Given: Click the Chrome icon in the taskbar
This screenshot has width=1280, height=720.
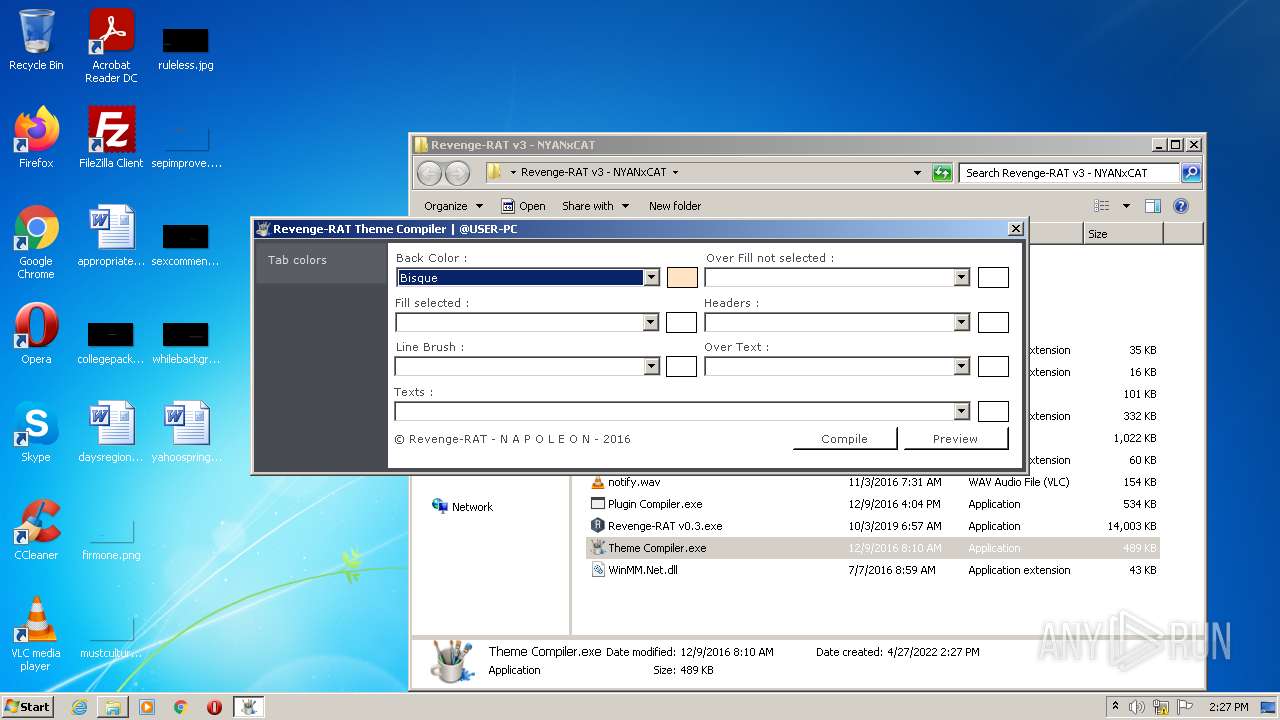Looking at the screenshot, I should pos(181,707).
